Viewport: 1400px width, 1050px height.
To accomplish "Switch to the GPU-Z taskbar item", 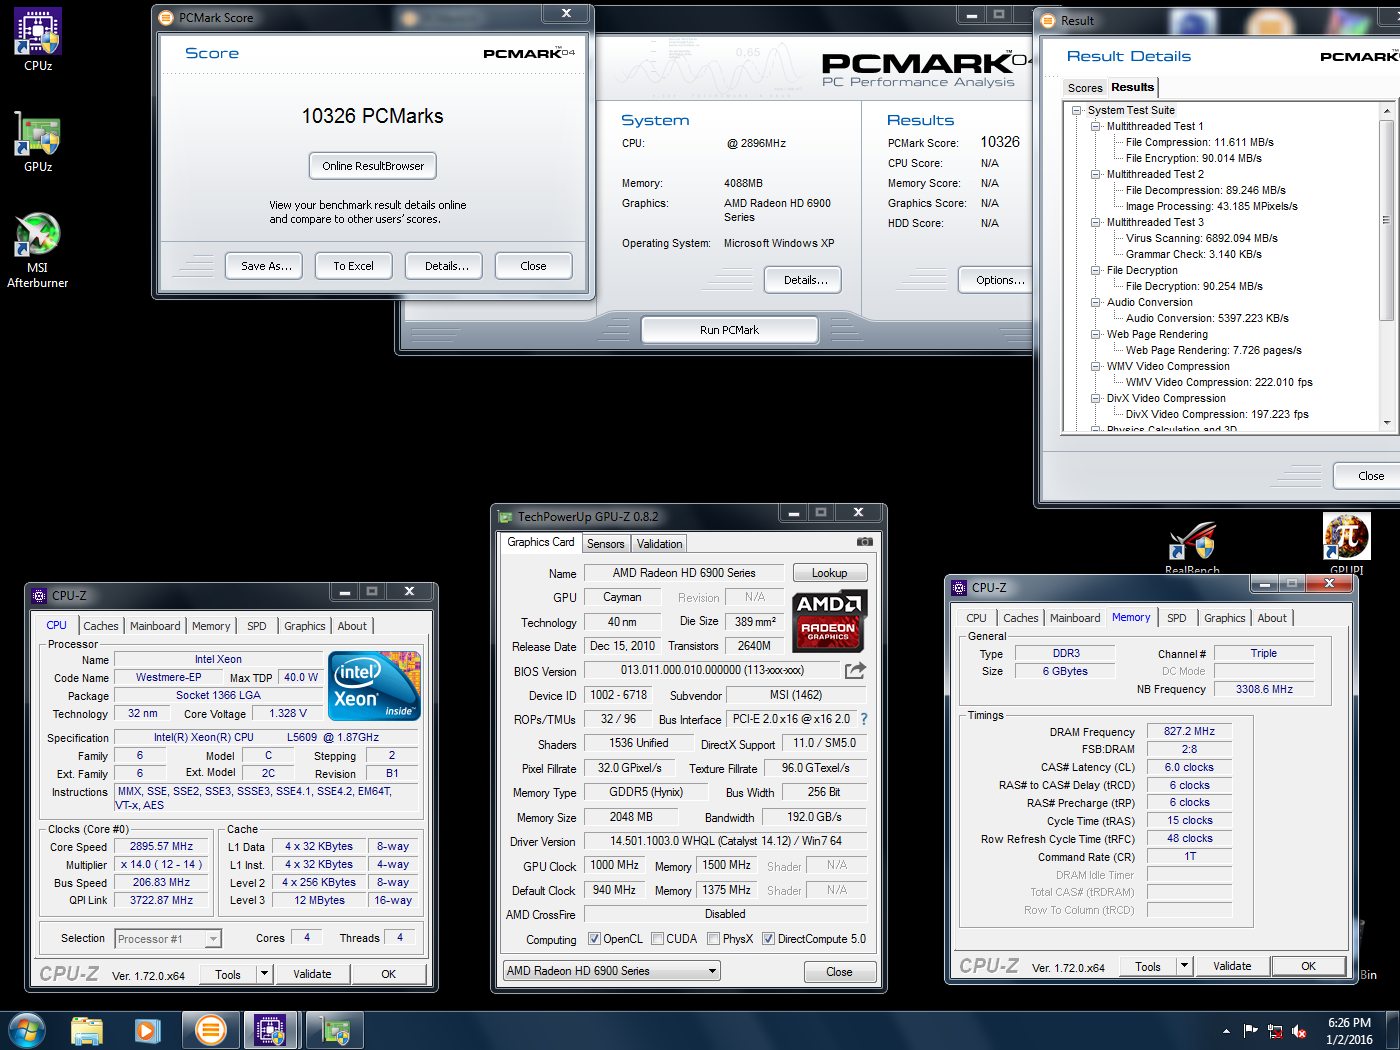I will 334,1030.
